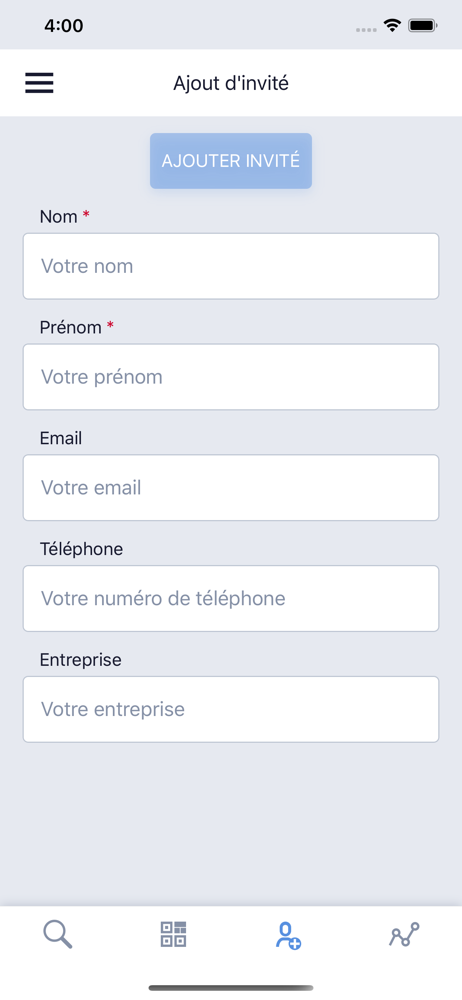The height and width of the screenshot is (1000, 462).
Task: Select the Votre email field
Action: click(x=231, y=488)
